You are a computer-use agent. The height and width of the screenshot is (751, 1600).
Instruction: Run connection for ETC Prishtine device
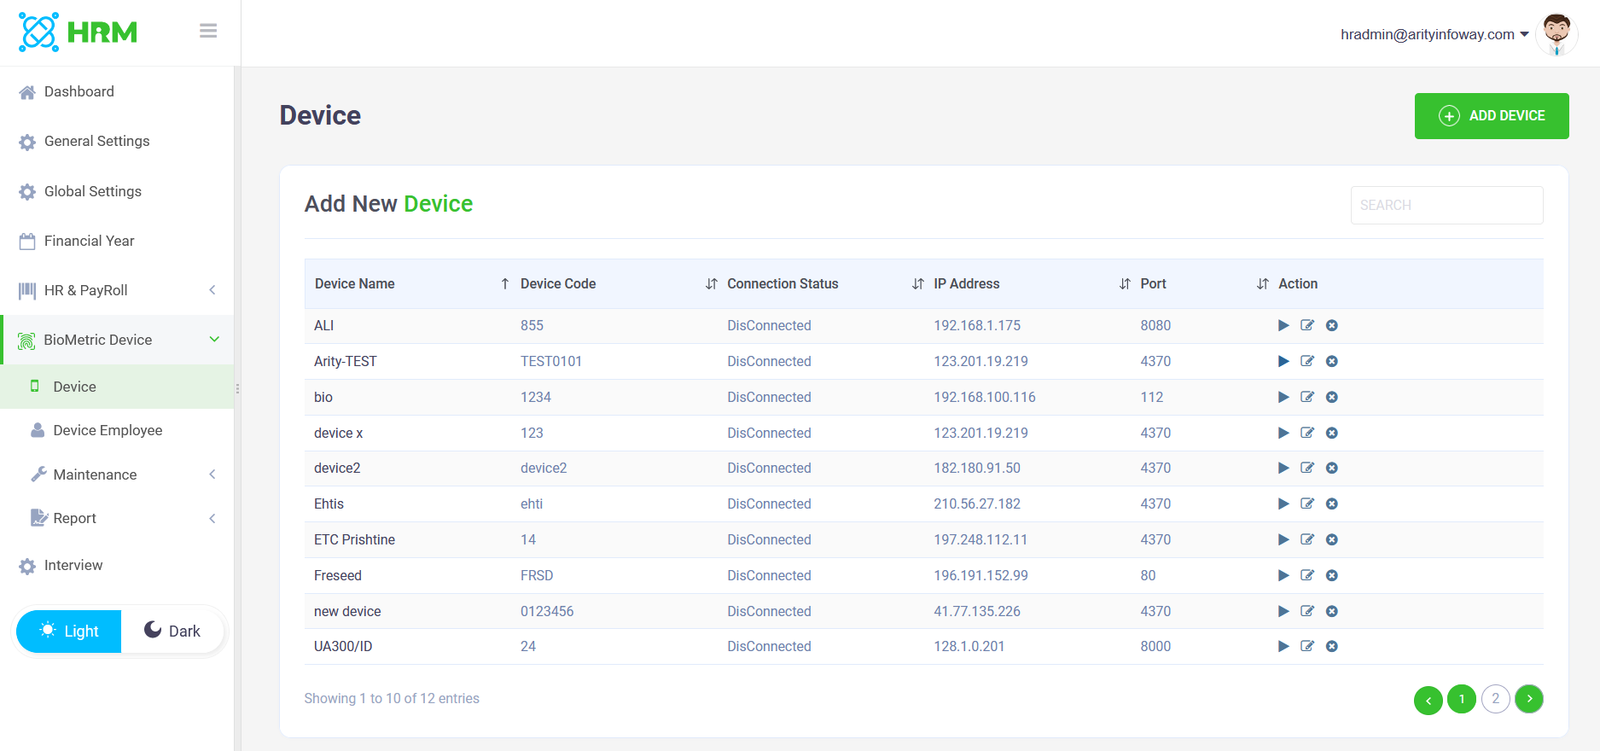1283,540
